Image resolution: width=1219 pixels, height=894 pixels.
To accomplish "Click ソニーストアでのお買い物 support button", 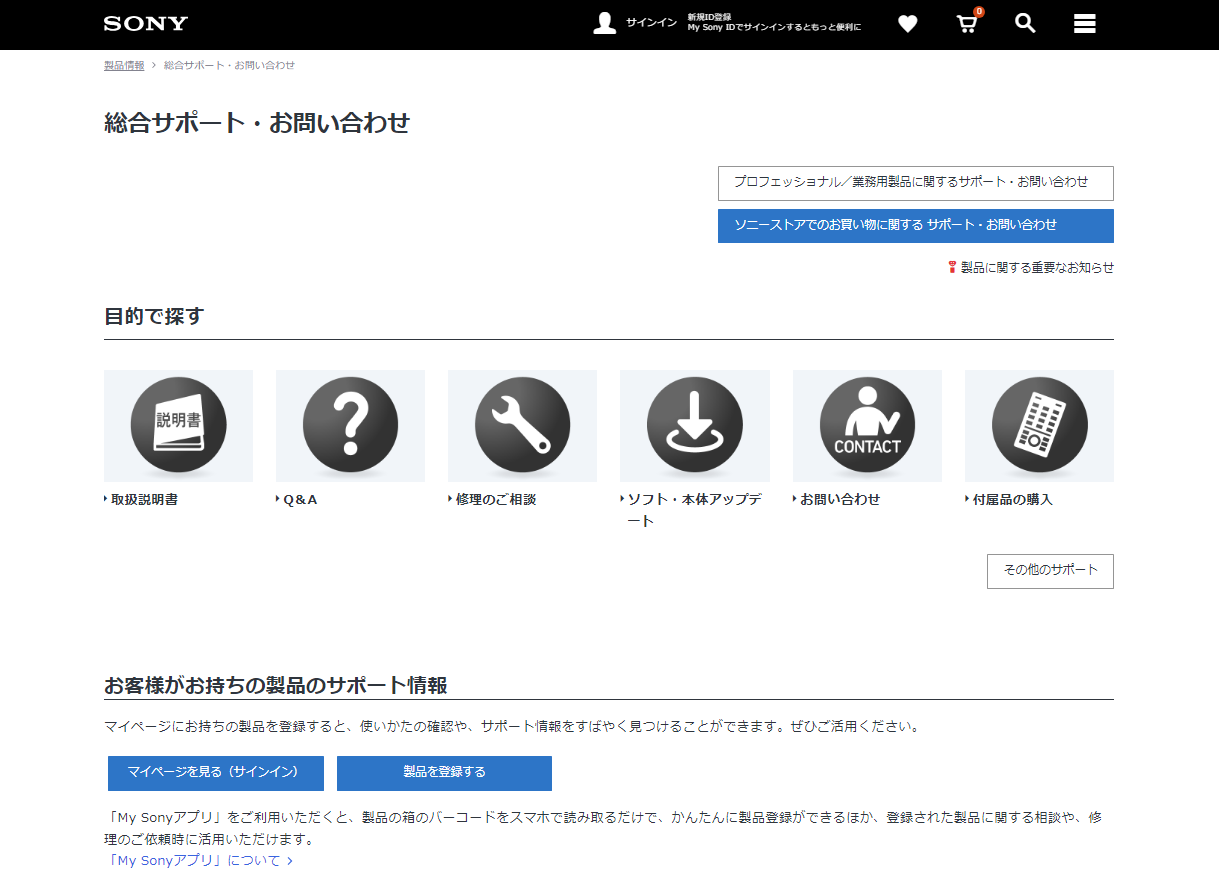I will coord(915,226).
